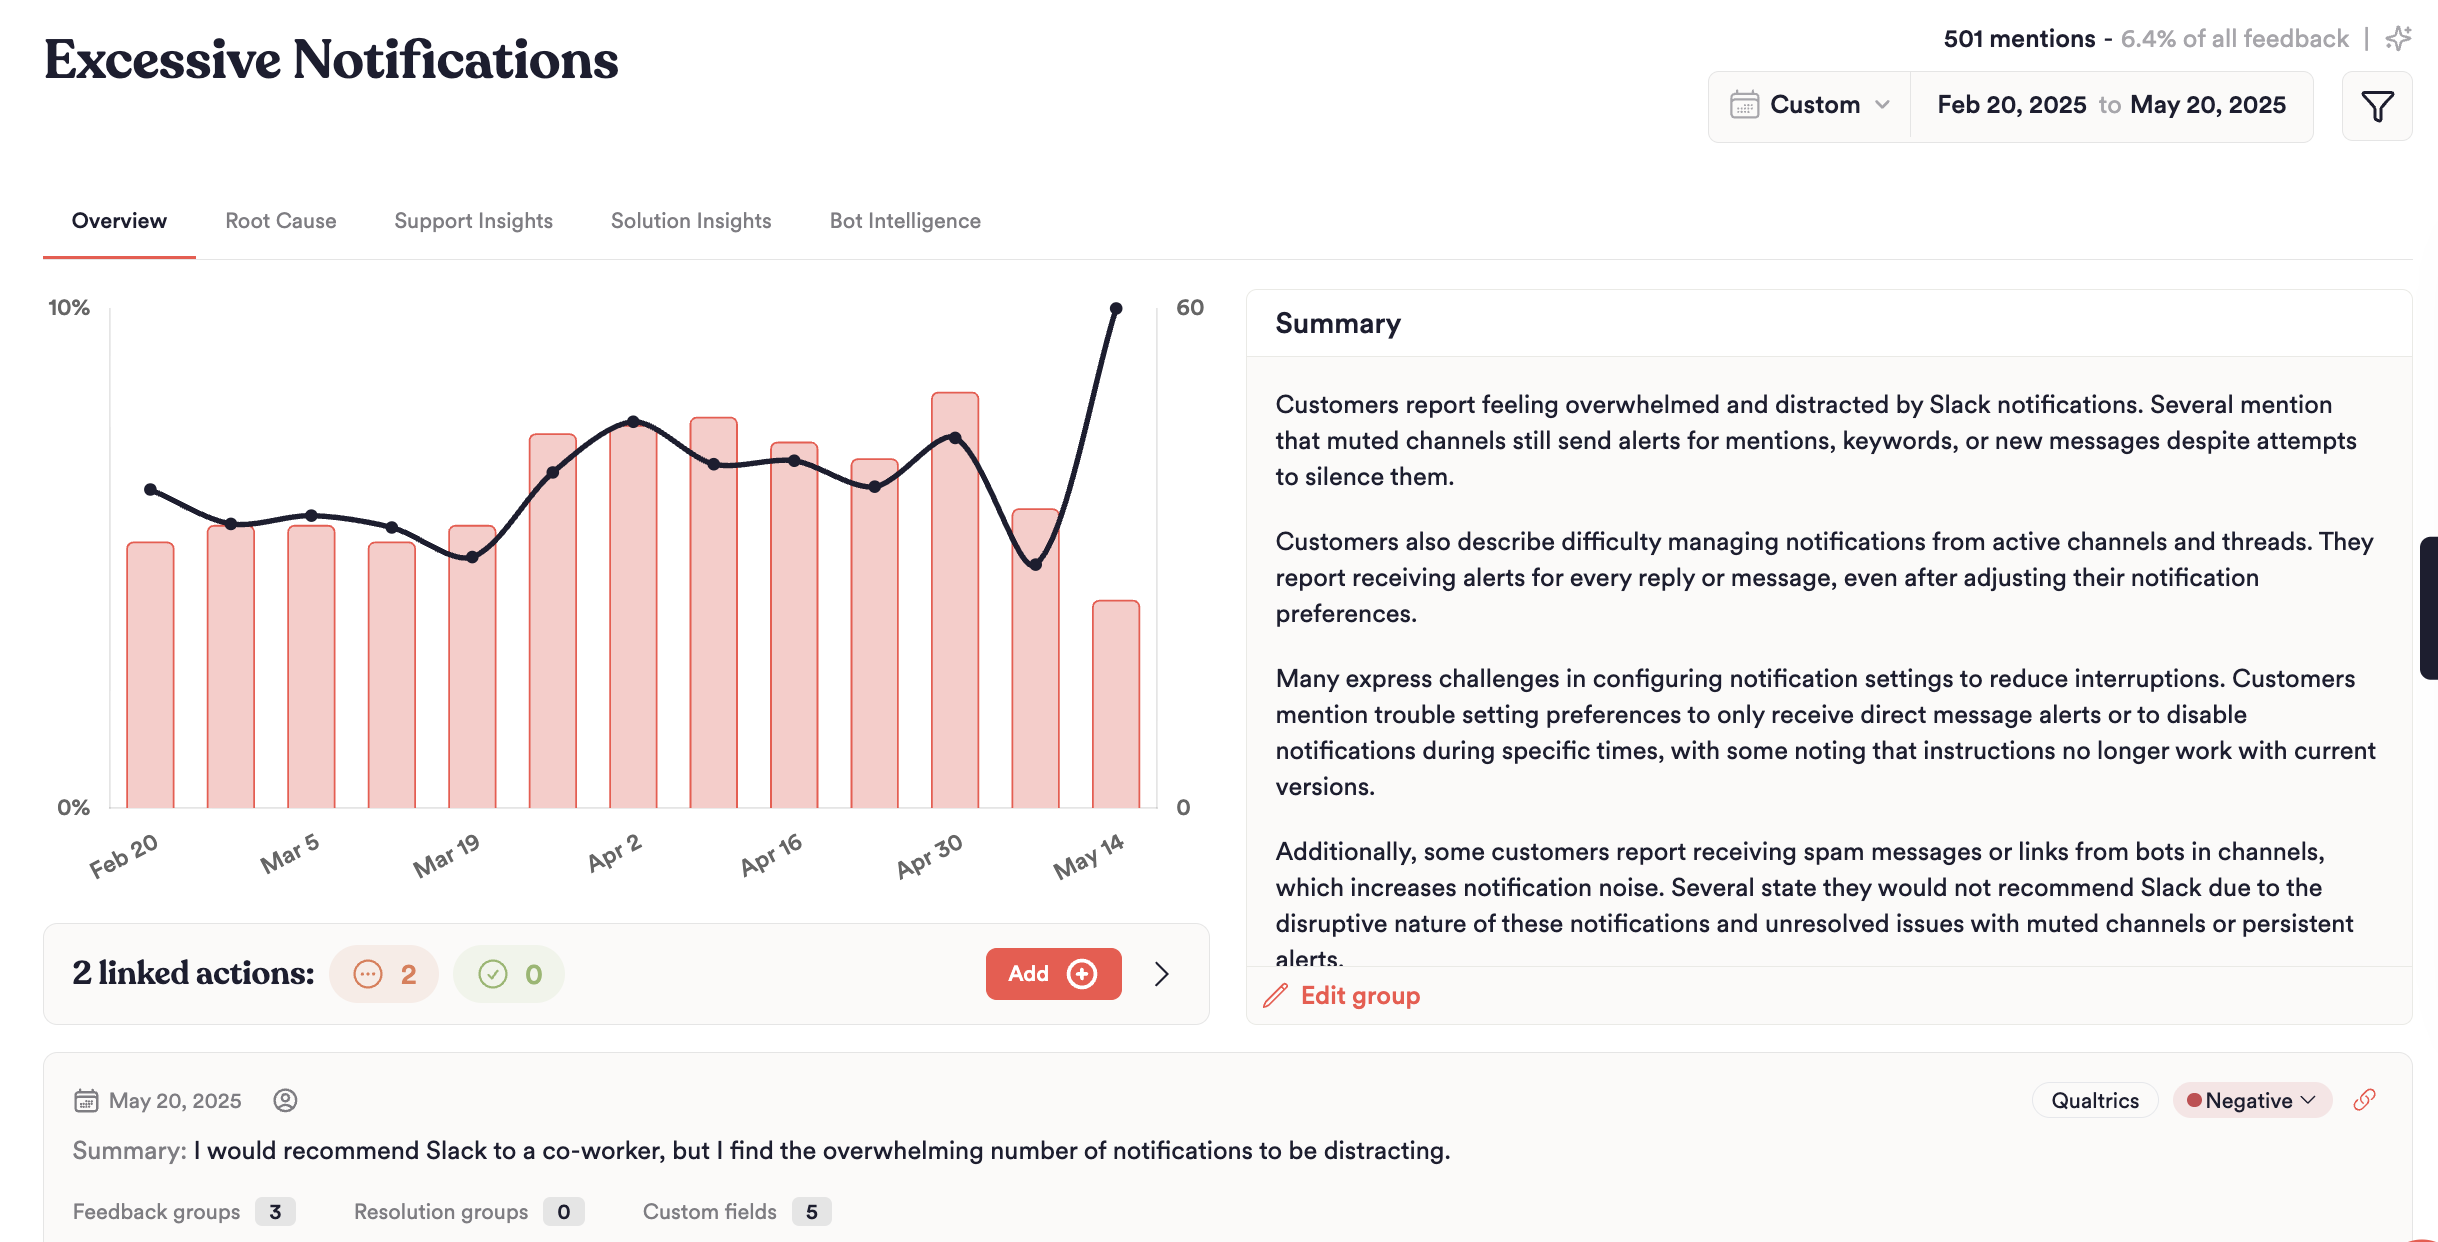Image resolution: width=2438 pixels, height=1242 pixels.
Task: Click the Qualtrics source tag
Action: (2095, 1100)
